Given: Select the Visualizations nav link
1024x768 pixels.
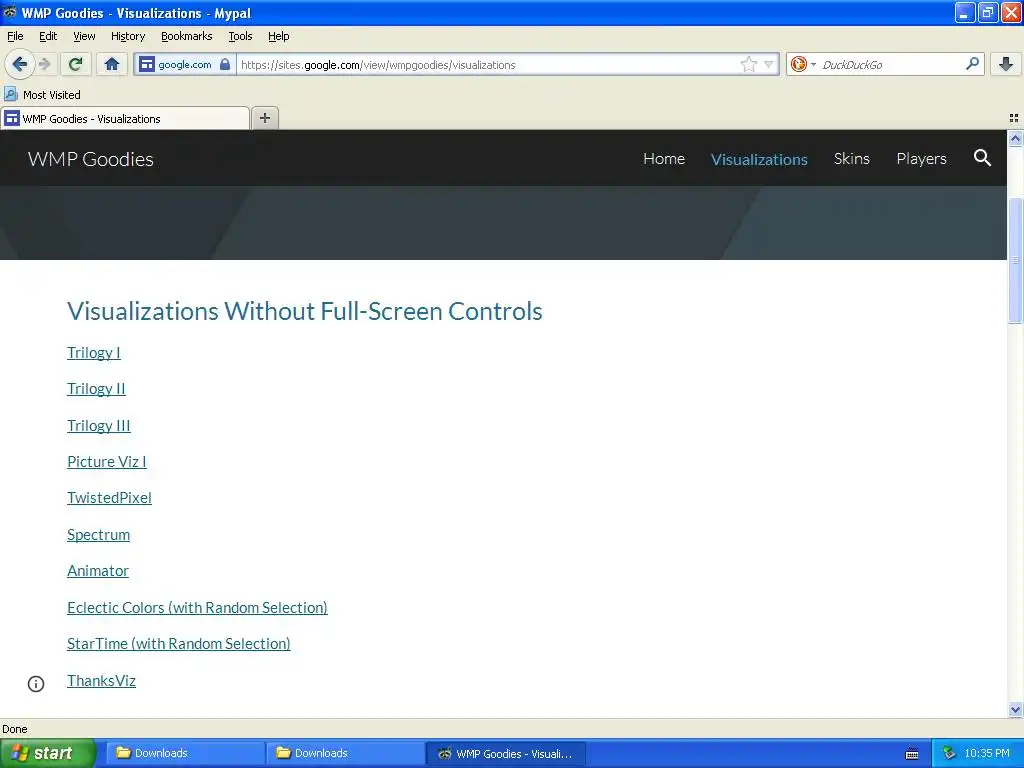Looking at the screenshot, I should pyautogui.click(x=759, y=159).
